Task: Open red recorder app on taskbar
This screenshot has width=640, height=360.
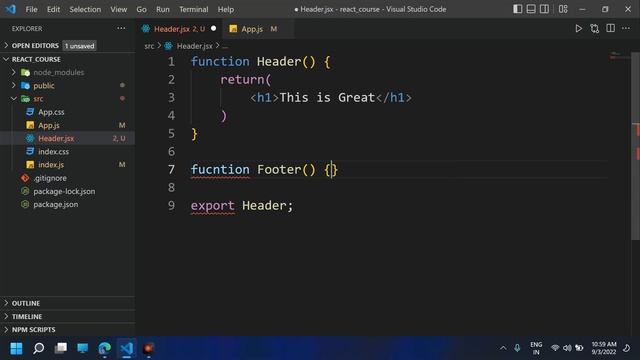Action: click(x=149, y=348)
